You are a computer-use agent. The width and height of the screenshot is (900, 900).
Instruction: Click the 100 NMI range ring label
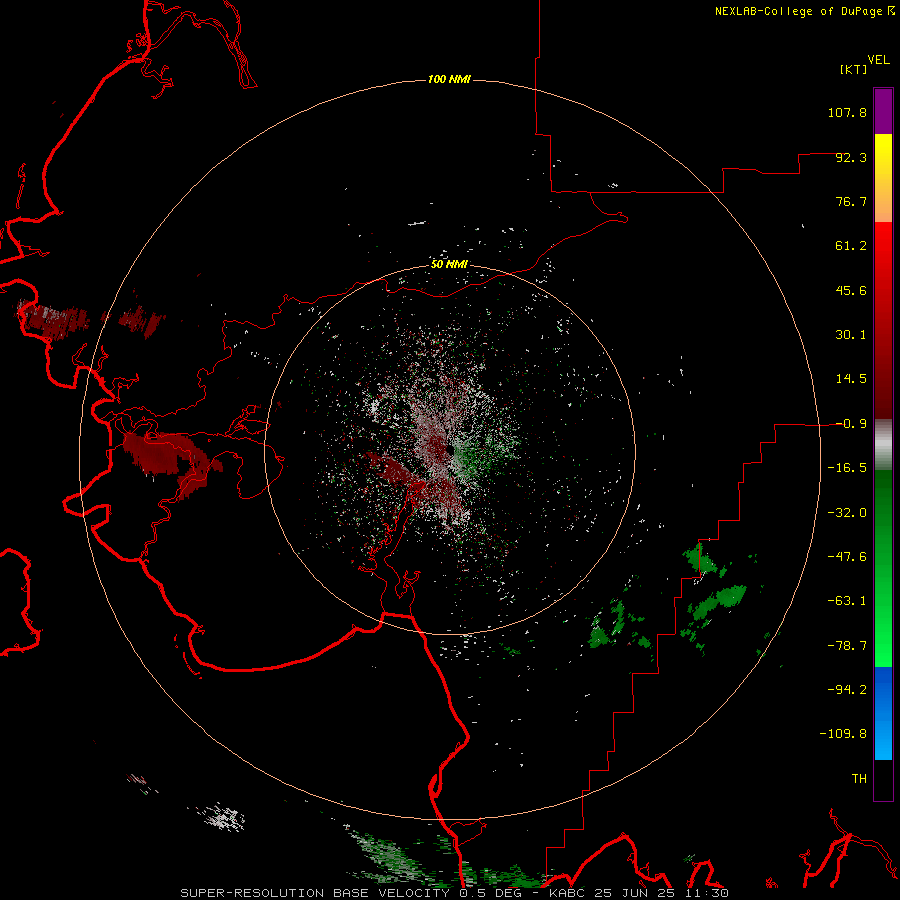(x=449, y=79)
